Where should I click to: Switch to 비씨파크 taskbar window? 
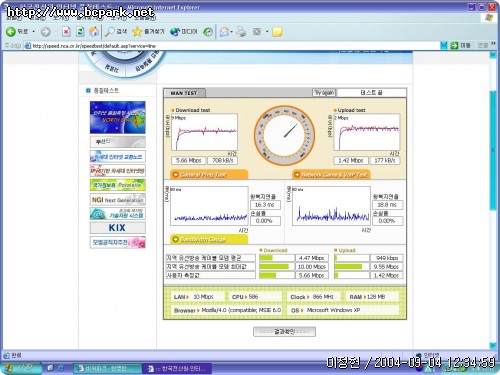[107, 368]
